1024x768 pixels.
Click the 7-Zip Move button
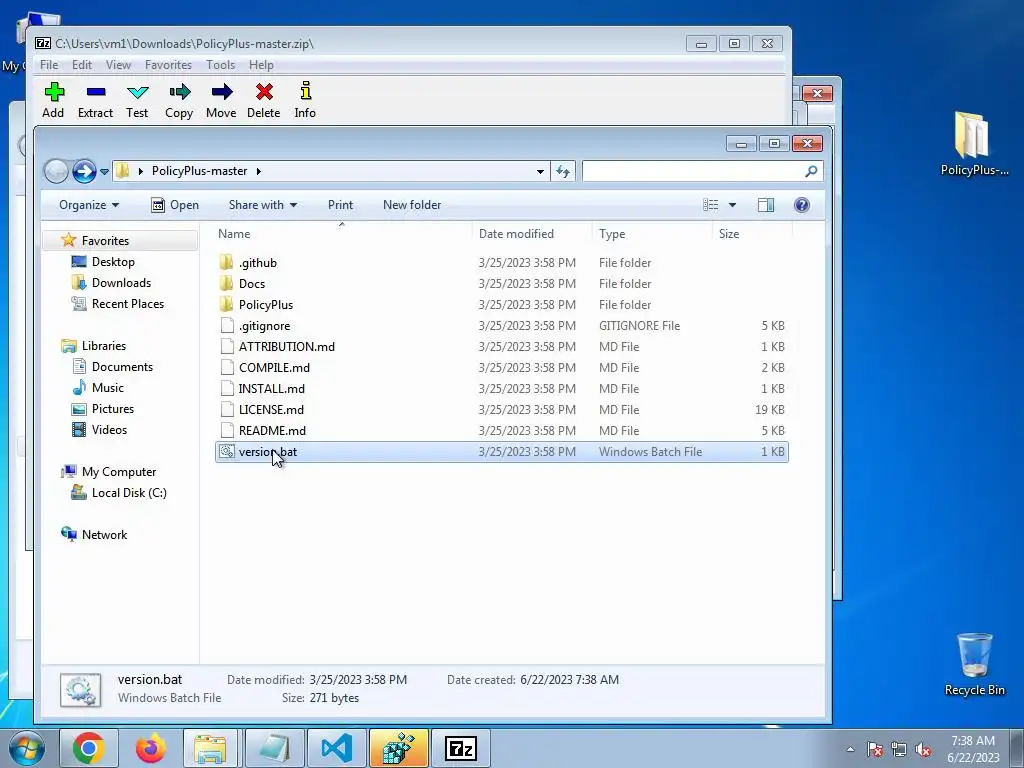pos(221,100)
